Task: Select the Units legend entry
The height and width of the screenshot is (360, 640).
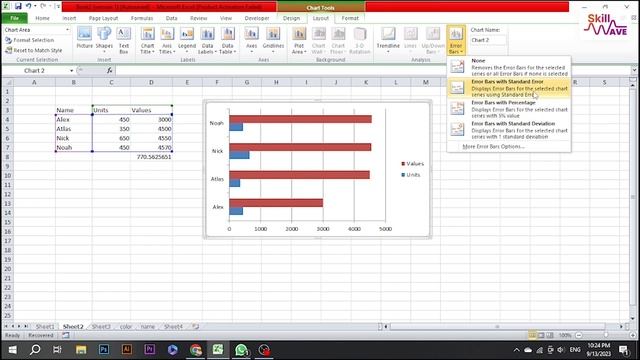Action: [411, 175]
